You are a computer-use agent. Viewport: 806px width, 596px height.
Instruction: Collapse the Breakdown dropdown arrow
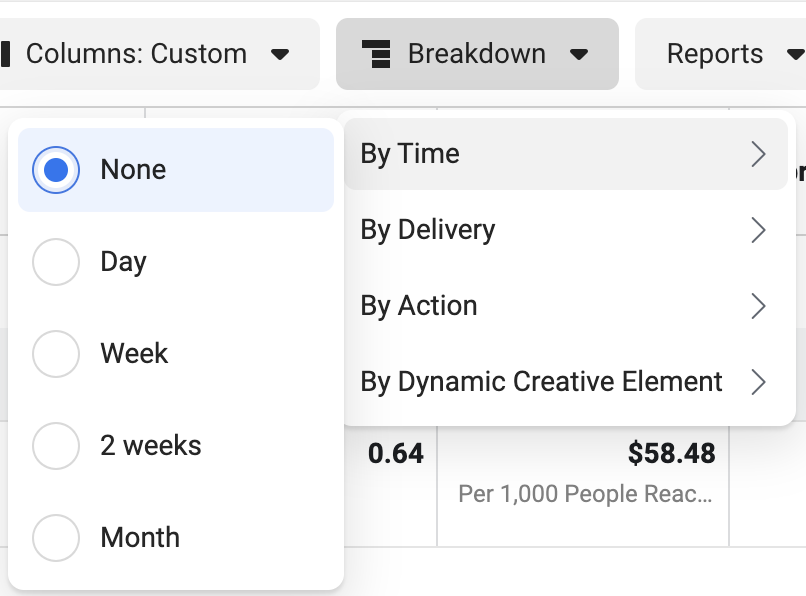tap(579, 54)
